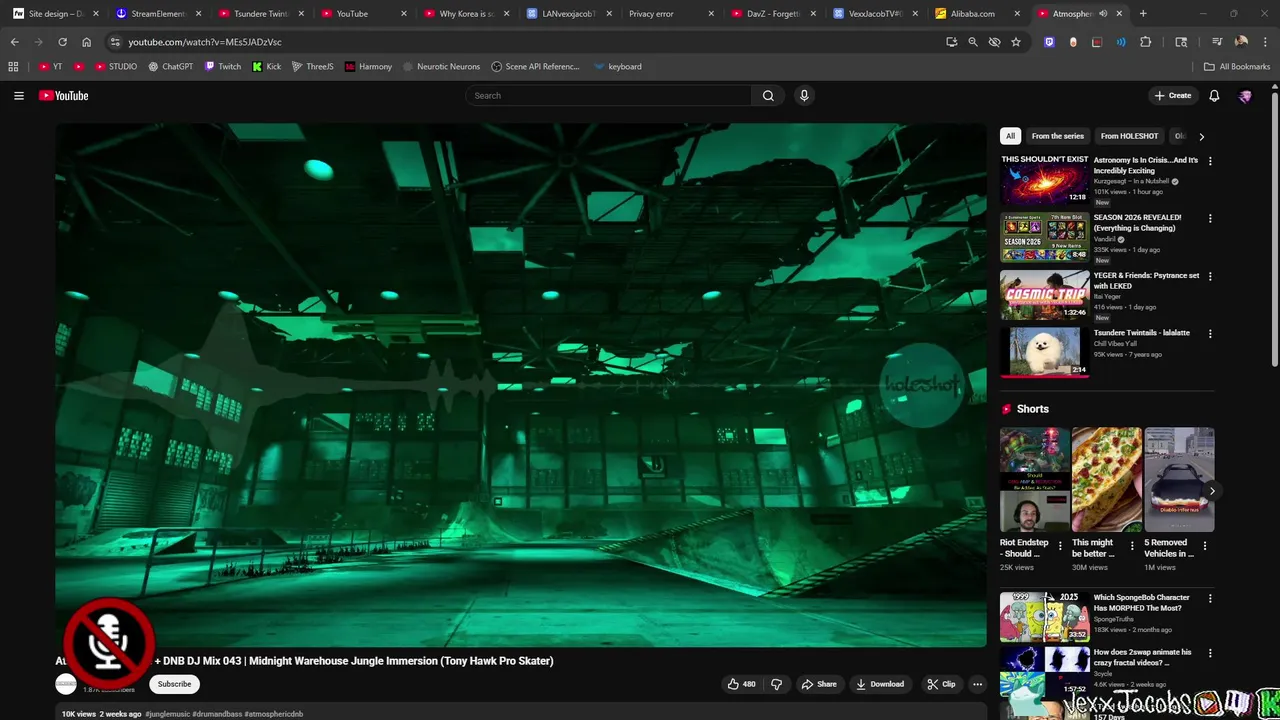Open options for 5 Removed Vehicles short
This screenshot has height=720, width=1280.
coord(1204,546)
